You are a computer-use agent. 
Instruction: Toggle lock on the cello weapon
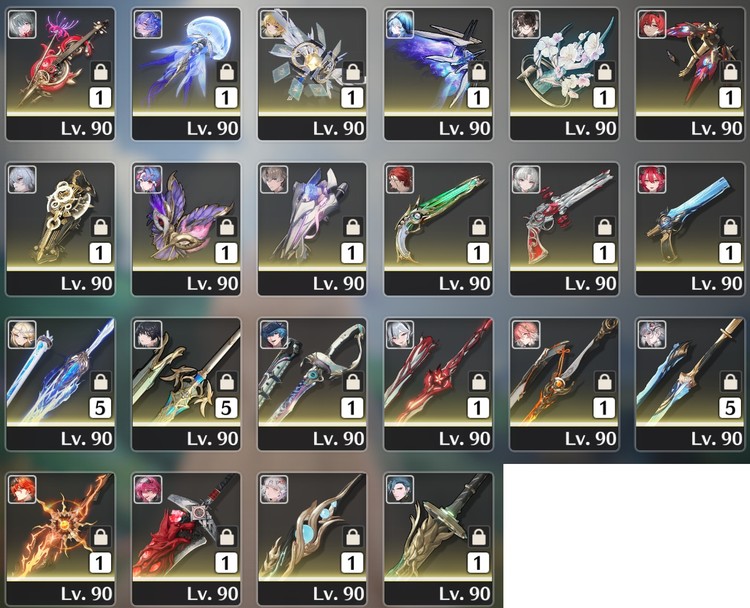pyautogui.click(x=100, y=72)
